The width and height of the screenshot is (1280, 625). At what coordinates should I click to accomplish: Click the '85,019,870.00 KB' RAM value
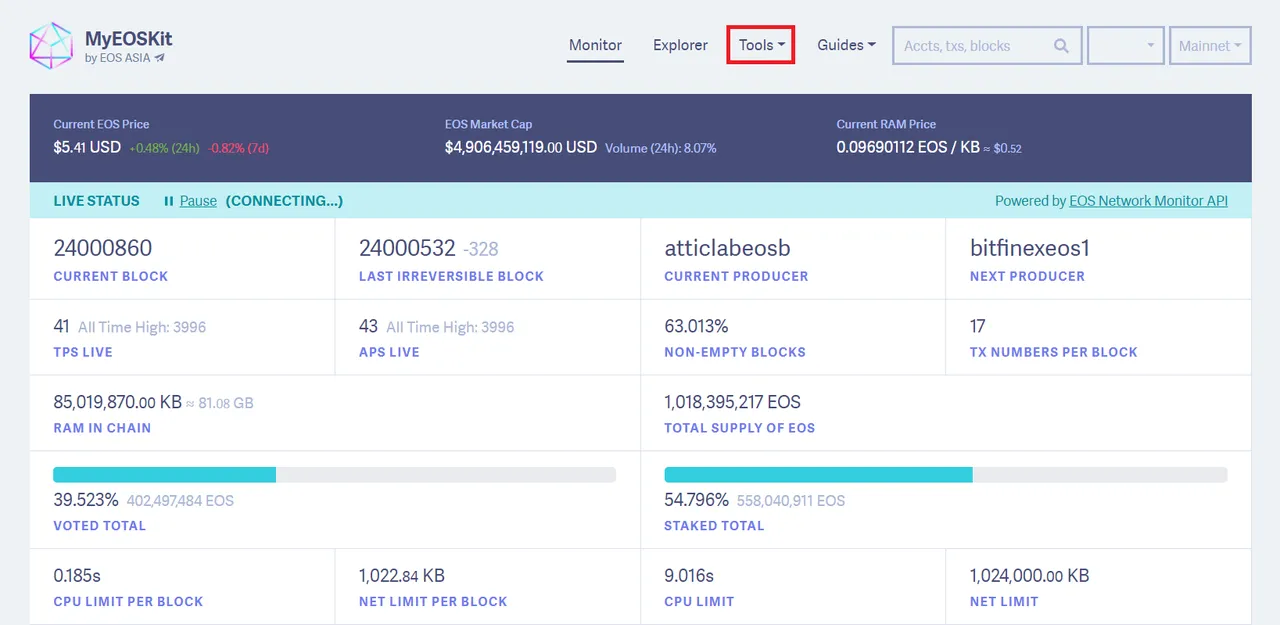click(x=118, y=402)
